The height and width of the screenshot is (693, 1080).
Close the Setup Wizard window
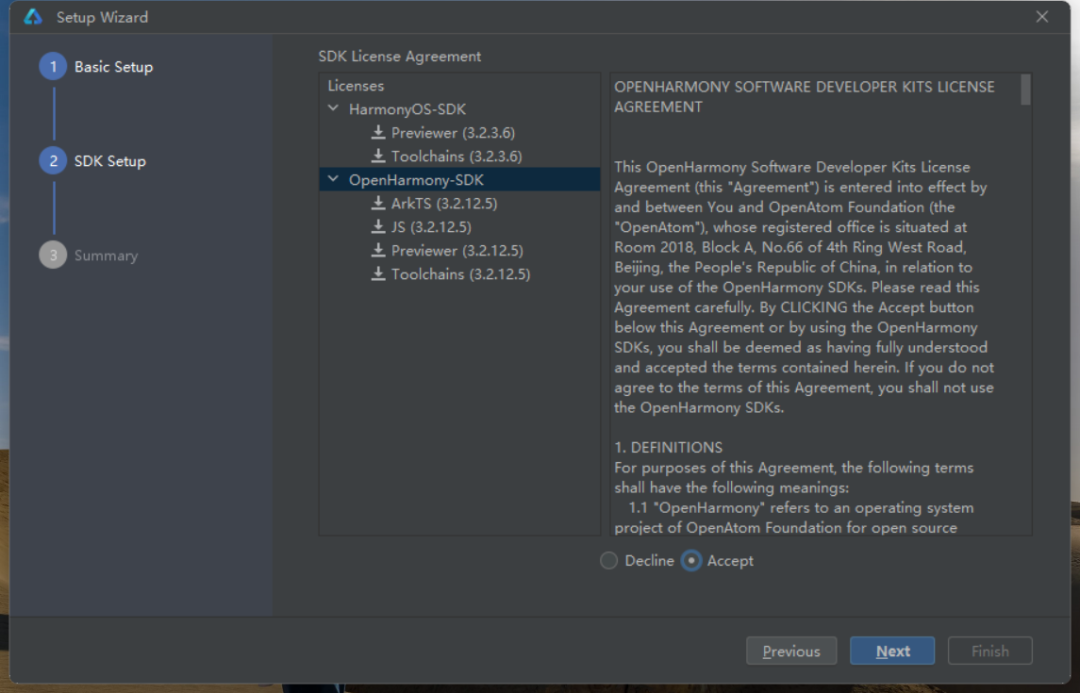(1042, 17)
